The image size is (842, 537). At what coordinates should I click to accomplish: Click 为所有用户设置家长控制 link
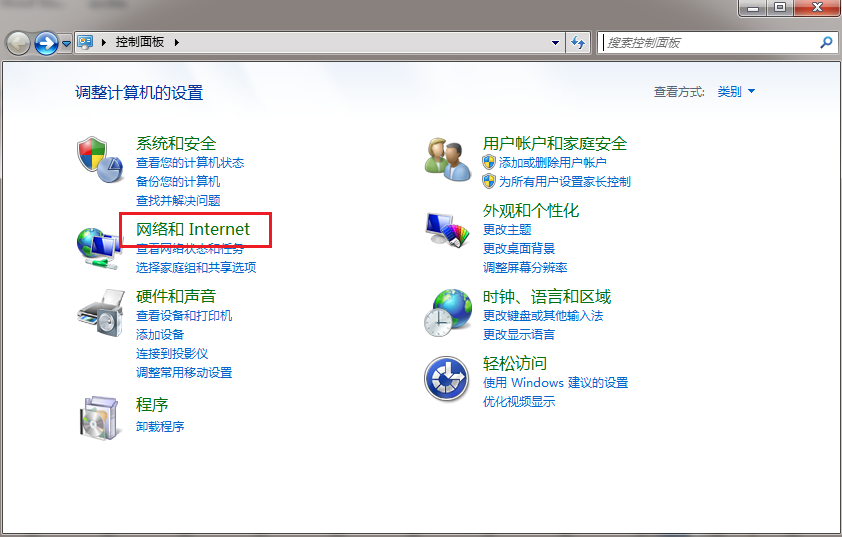pyautogui.click(x=564, y=182)
